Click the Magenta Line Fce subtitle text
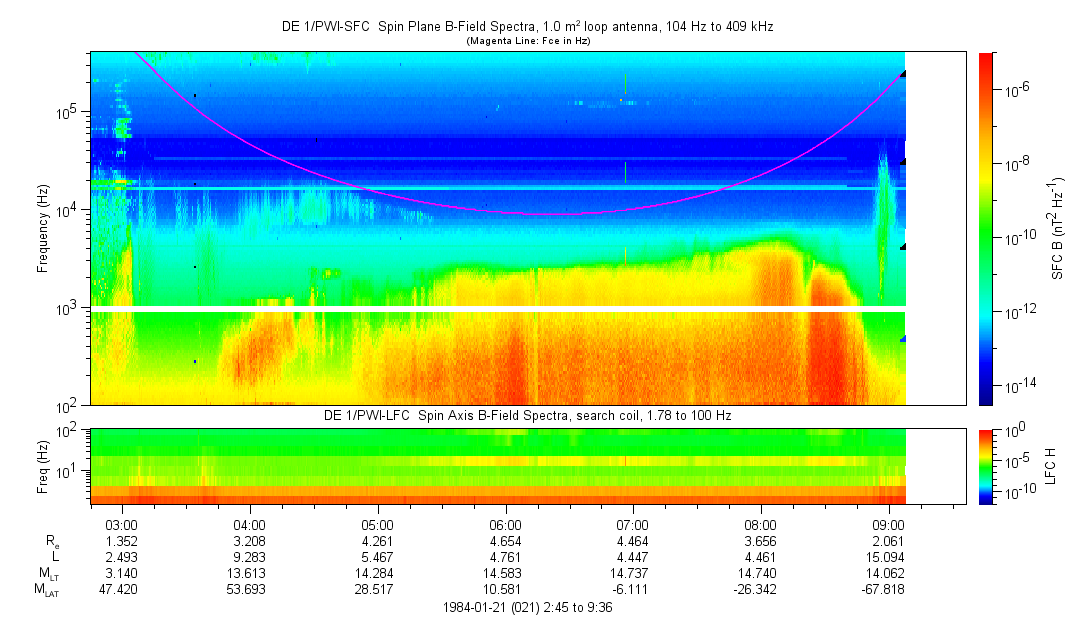Image resolution: width=1083 pixels, height=620 pixels. point(527,41)
